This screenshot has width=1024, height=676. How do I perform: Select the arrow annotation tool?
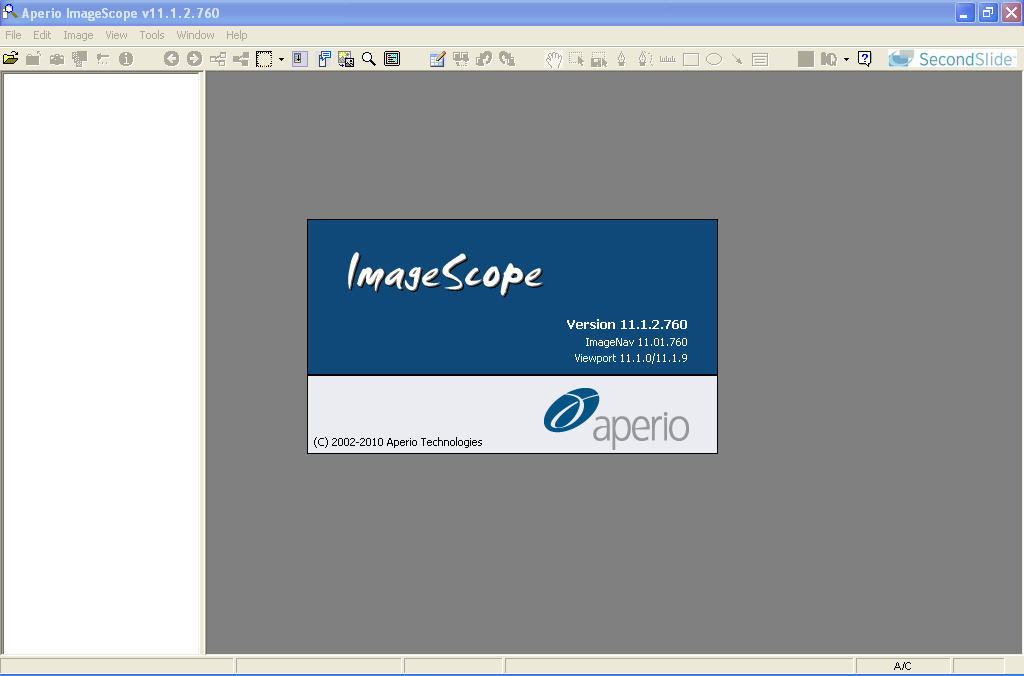(x=737, y=59)
